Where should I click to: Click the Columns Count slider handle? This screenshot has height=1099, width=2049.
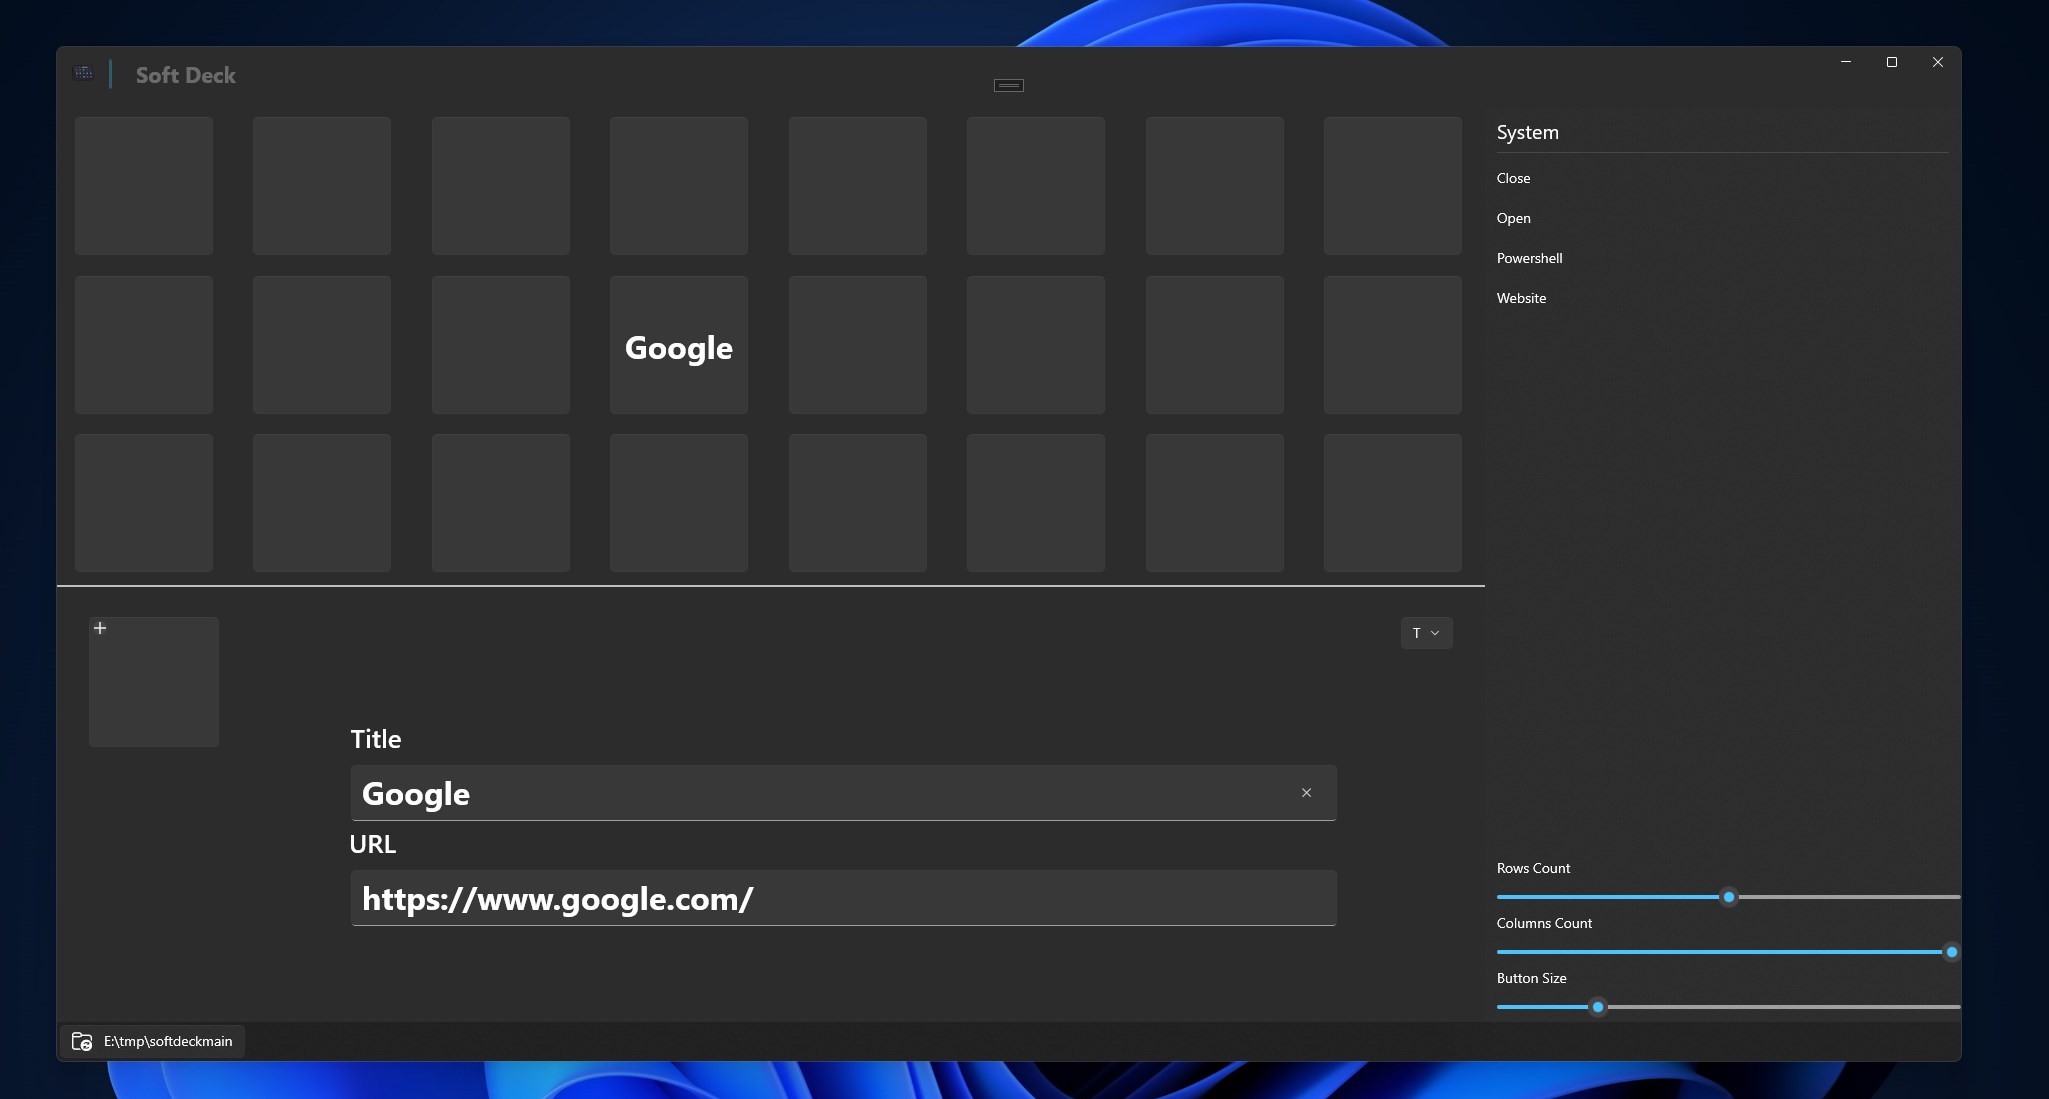[x=1951, y=952]
